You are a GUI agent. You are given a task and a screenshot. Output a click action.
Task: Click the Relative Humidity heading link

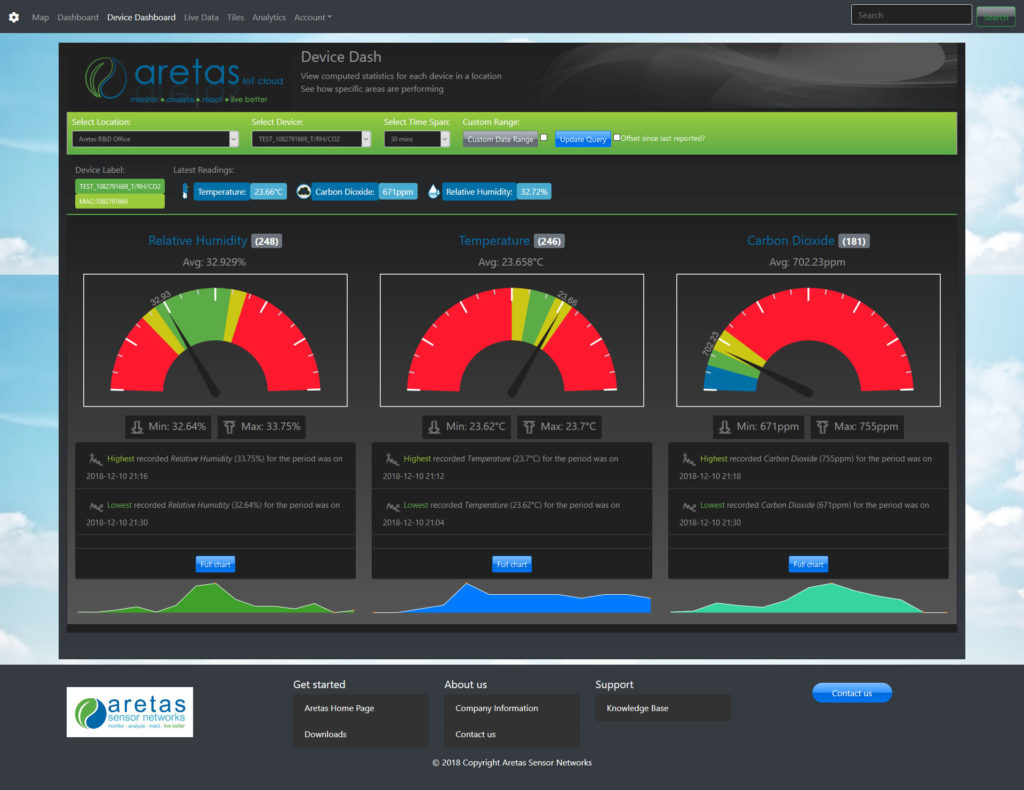(198, 241)
